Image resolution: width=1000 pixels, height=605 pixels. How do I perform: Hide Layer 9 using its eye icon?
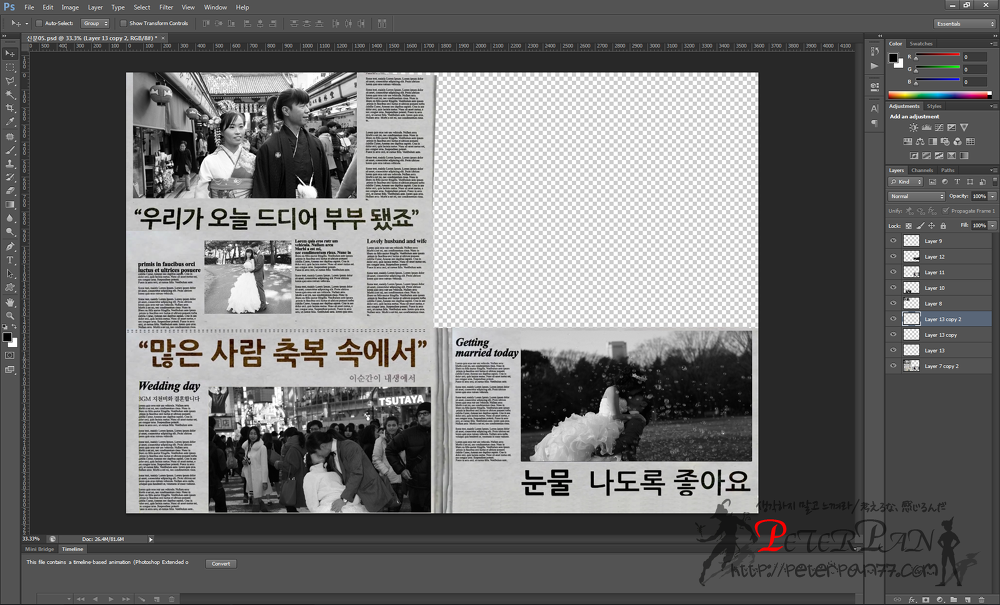[x=892, y=241]
